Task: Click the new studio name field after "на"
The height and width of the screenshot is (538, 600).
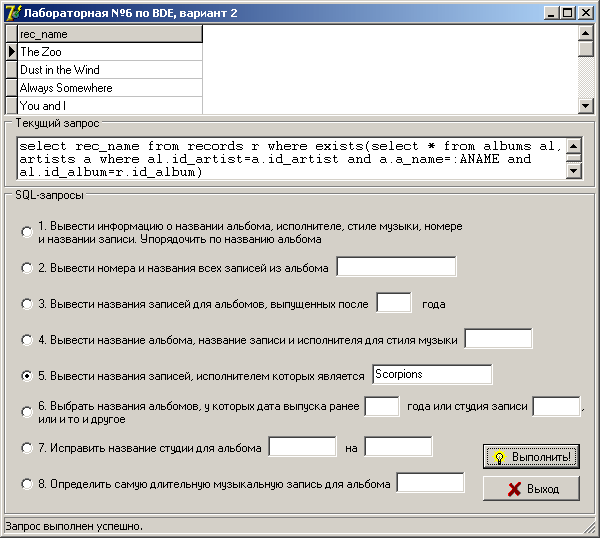Action: pyautogui.click(x=398, y=446)
